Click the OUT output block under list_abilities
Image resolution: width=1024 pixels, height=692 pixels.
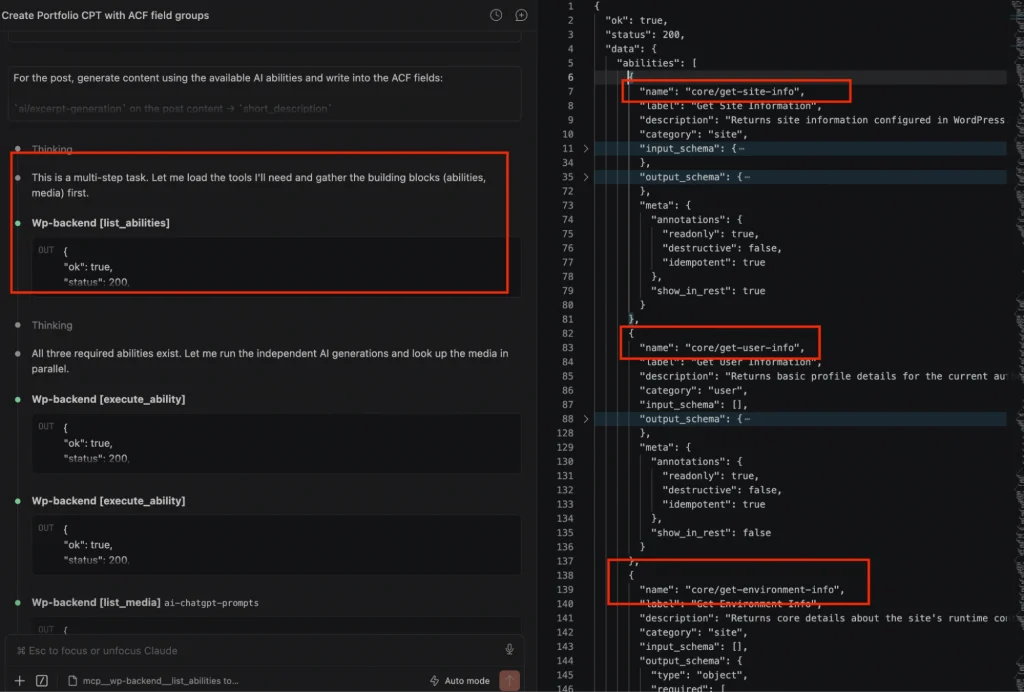click(276, 266)
